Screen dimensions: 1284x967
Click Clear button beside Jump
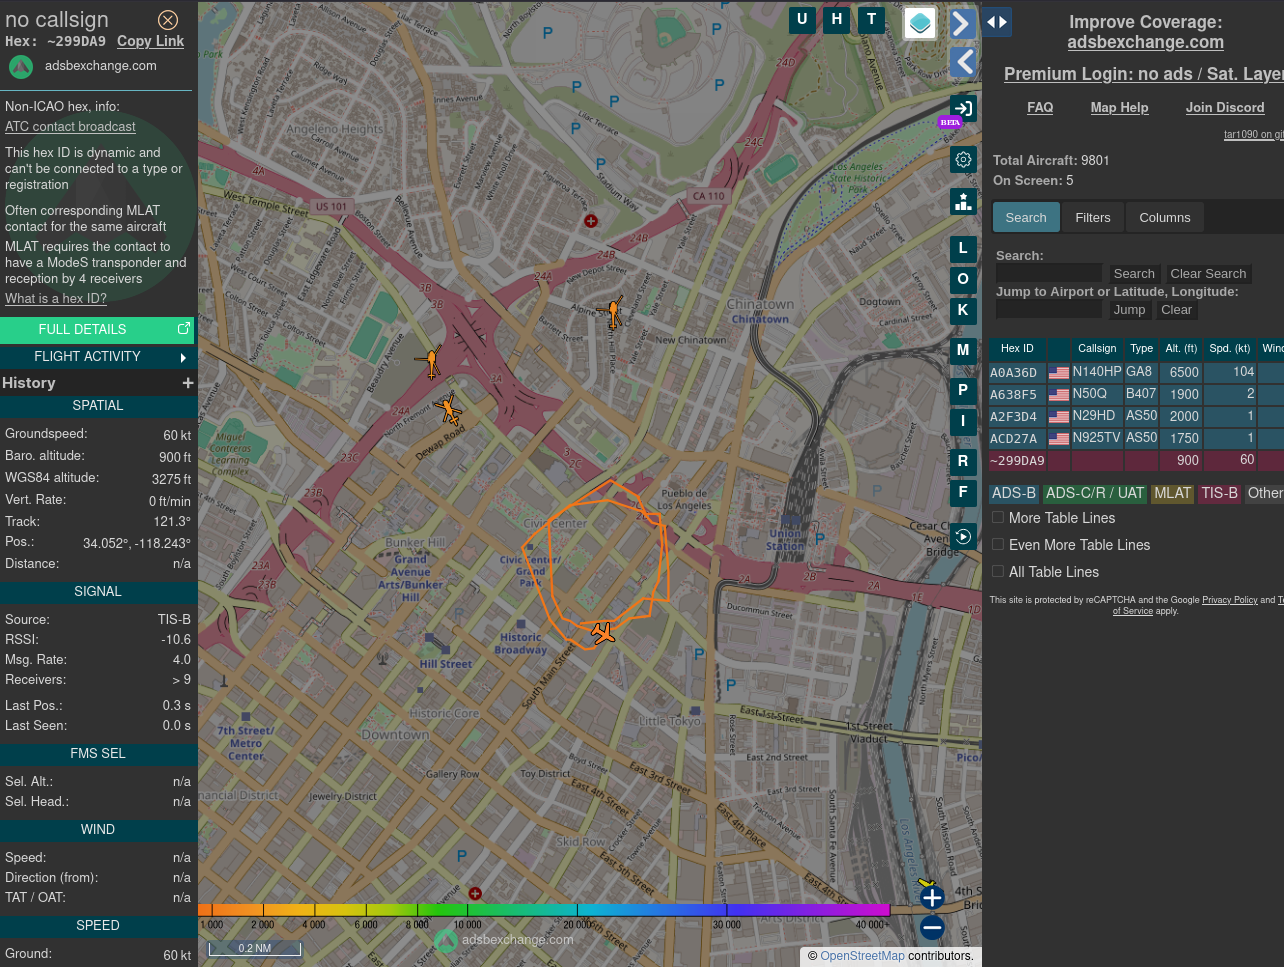click(1176, 310)
